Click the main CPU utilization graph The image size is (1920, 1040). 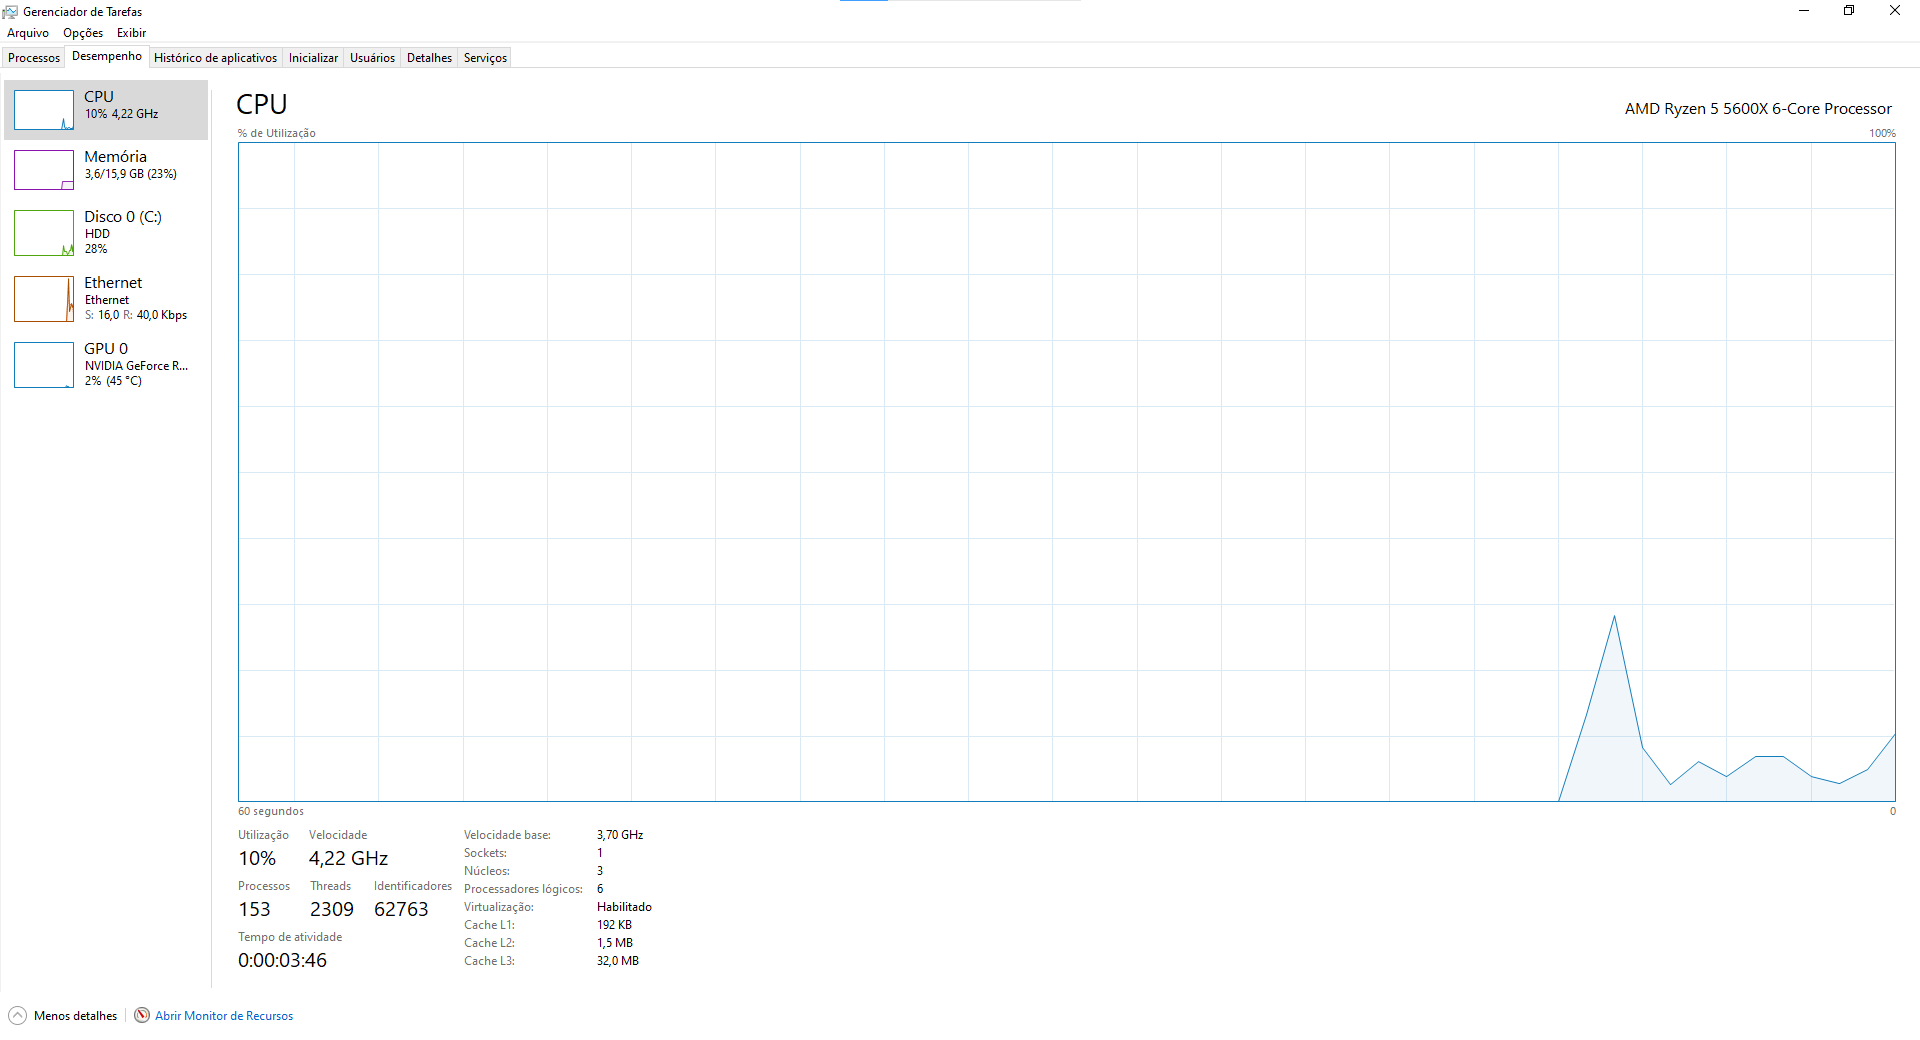click(x=1066, y=472)
